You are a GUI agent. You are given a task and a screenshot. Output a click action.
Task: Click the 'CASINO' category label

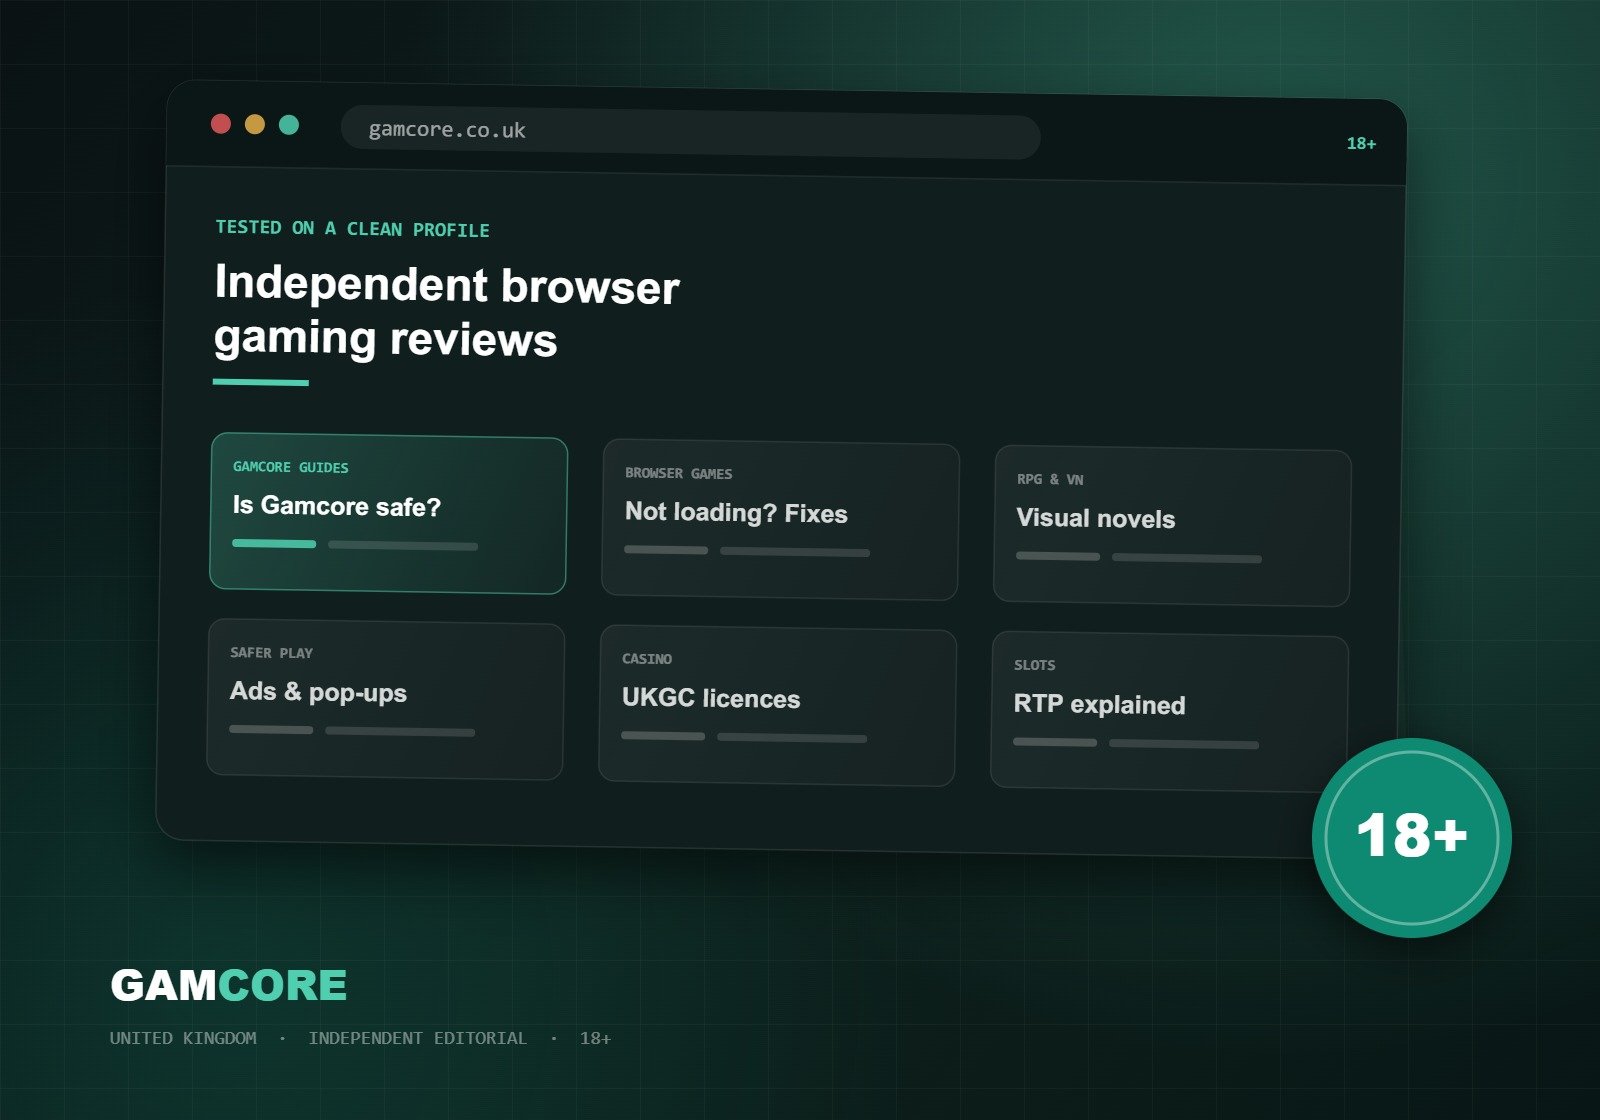[647, 659]
